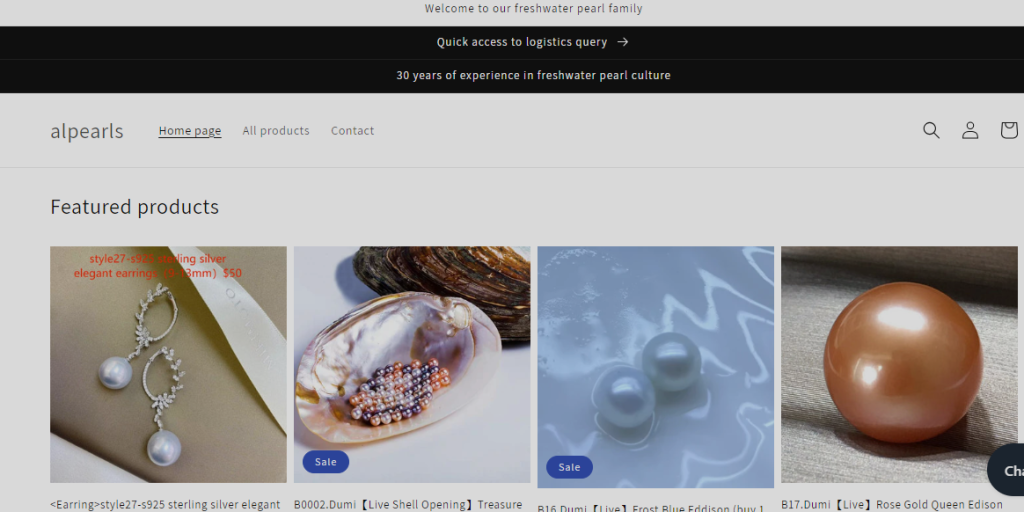Open the Contact menu item

click(x=352, y=131)
